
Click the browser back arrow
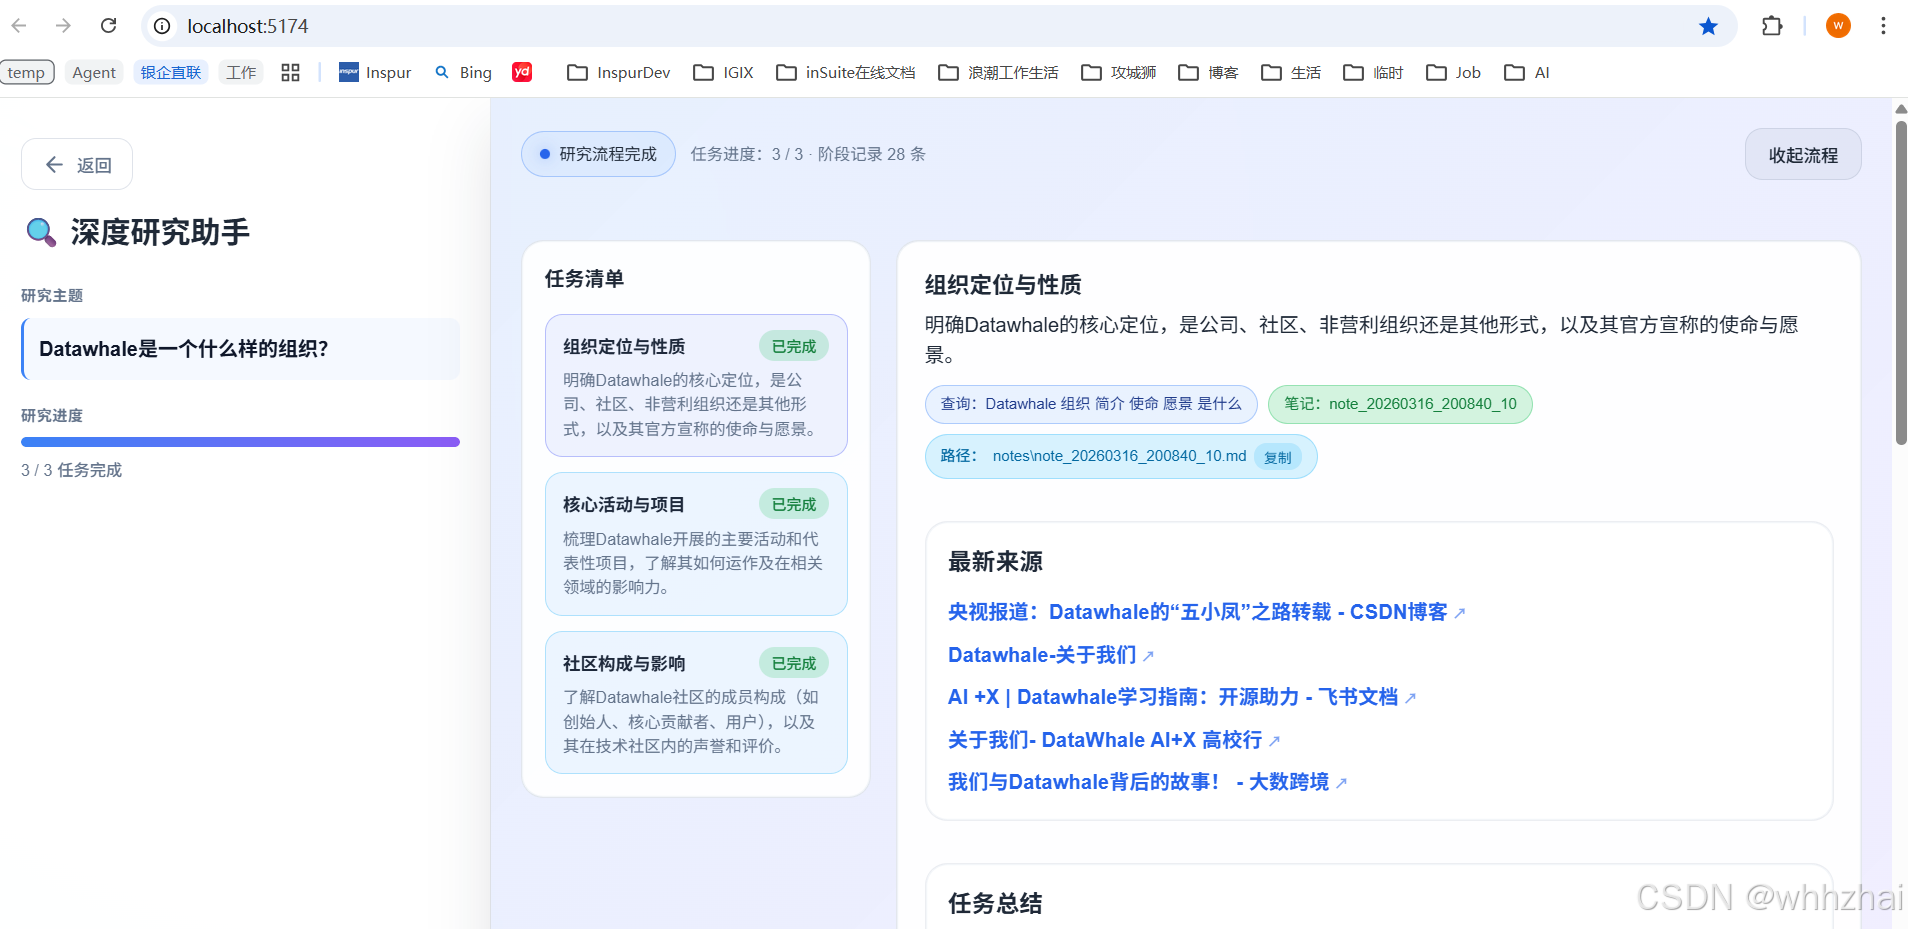[19, 26]
